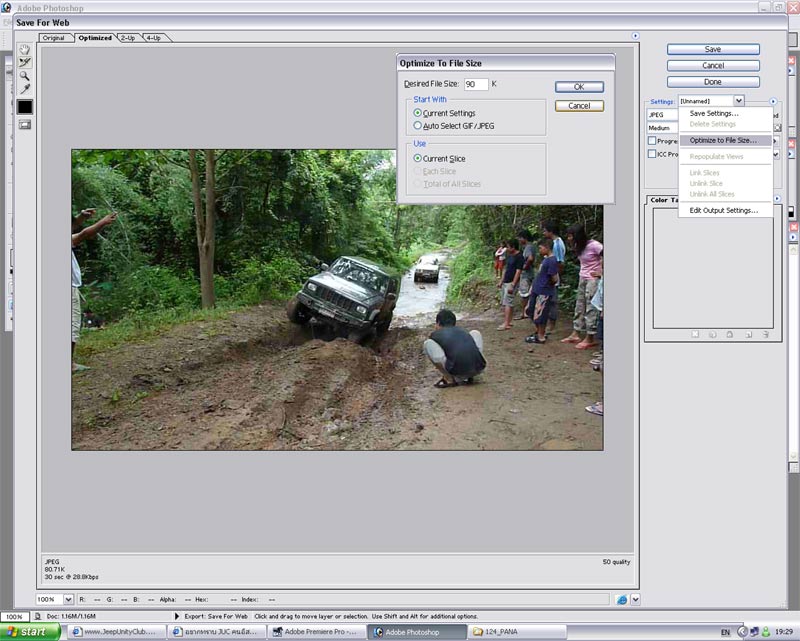
Task: Toggle slices visibility button
Action: (25, 124)
